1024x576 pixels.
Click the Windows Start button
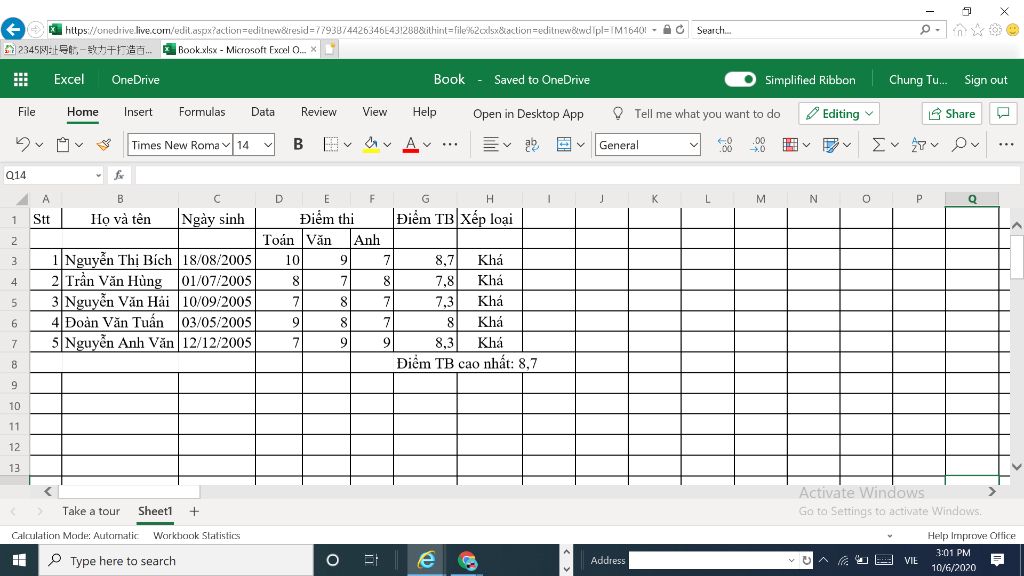point(19,560)
